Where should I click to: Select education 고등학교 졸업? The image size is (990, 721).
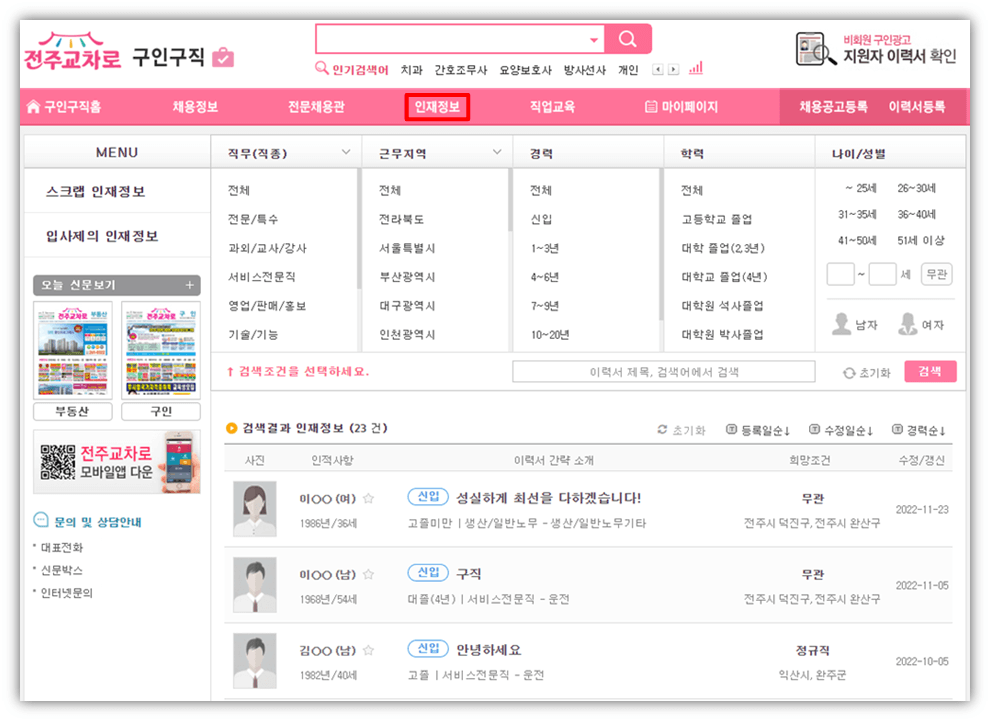[x=717, y=219]
